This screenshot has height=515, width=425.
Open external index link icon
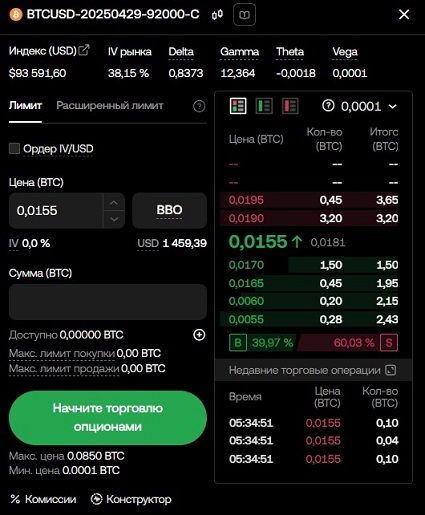click(84, 50)
